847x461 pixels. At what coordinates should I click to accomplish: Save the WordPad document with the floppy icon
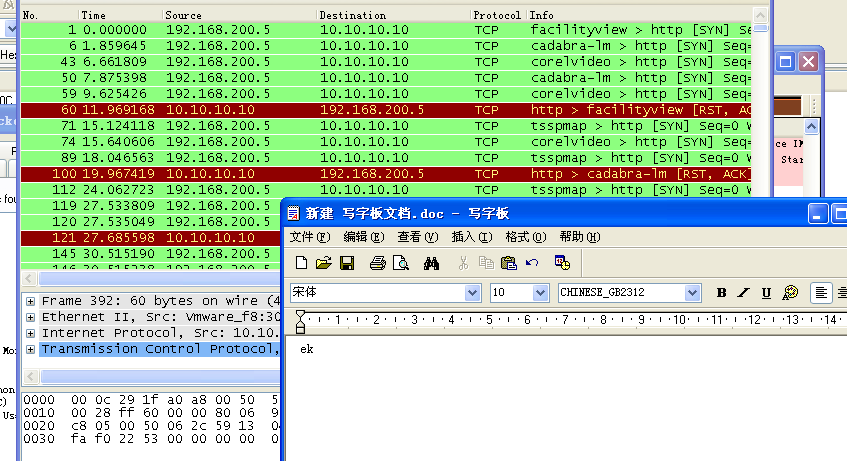point(347,263)
